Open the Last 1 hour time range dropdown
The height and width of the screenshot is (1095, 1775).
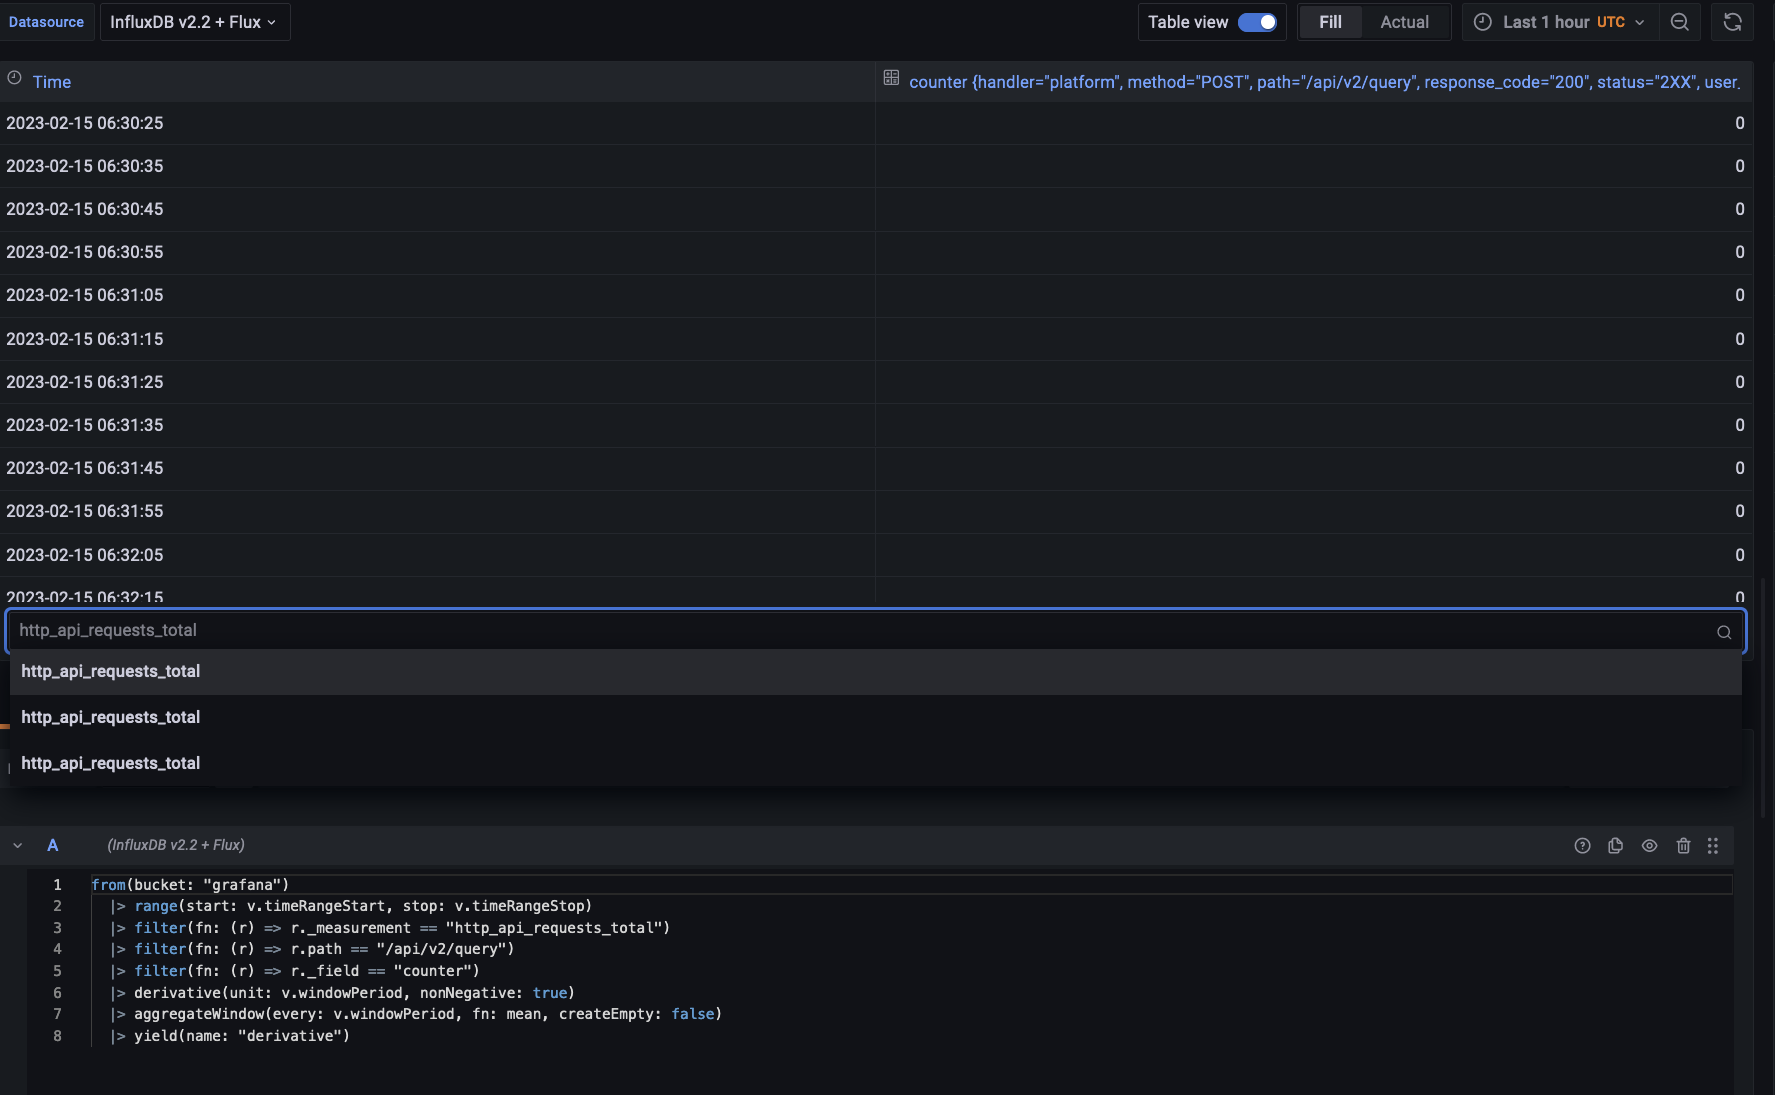click(x=1556, y=21)
